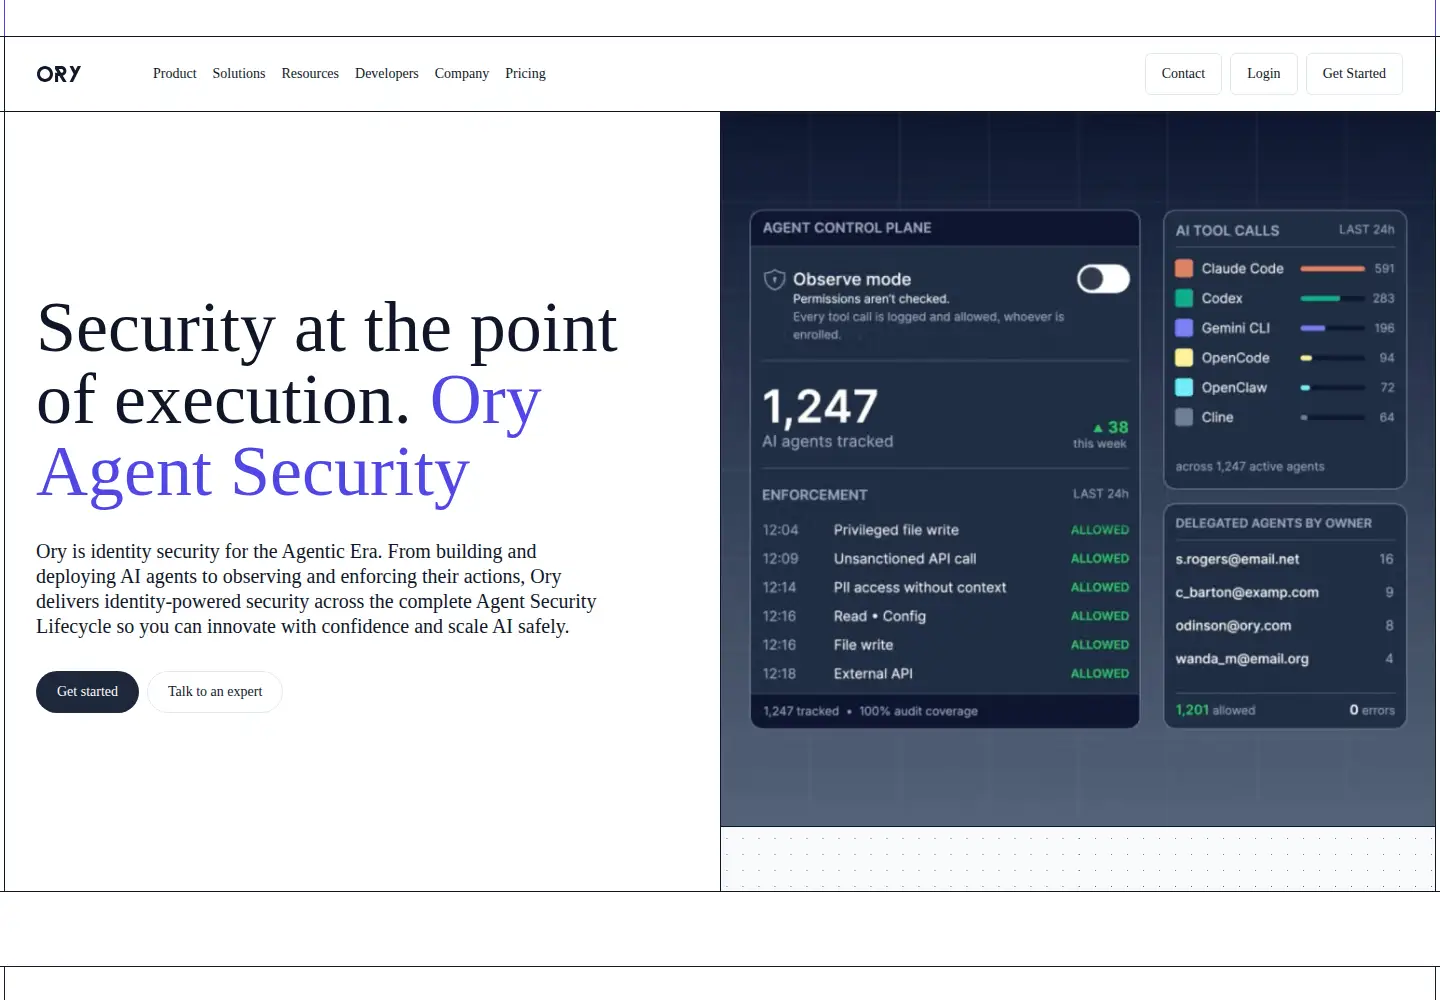
Task: Click the cyan OpenClaw swatch
Action: (1184, 387)
